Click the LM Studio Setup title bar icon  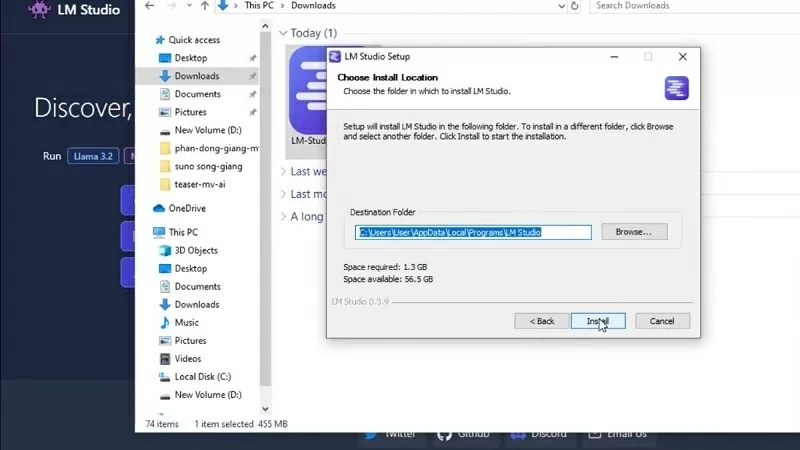coord(335,57)
